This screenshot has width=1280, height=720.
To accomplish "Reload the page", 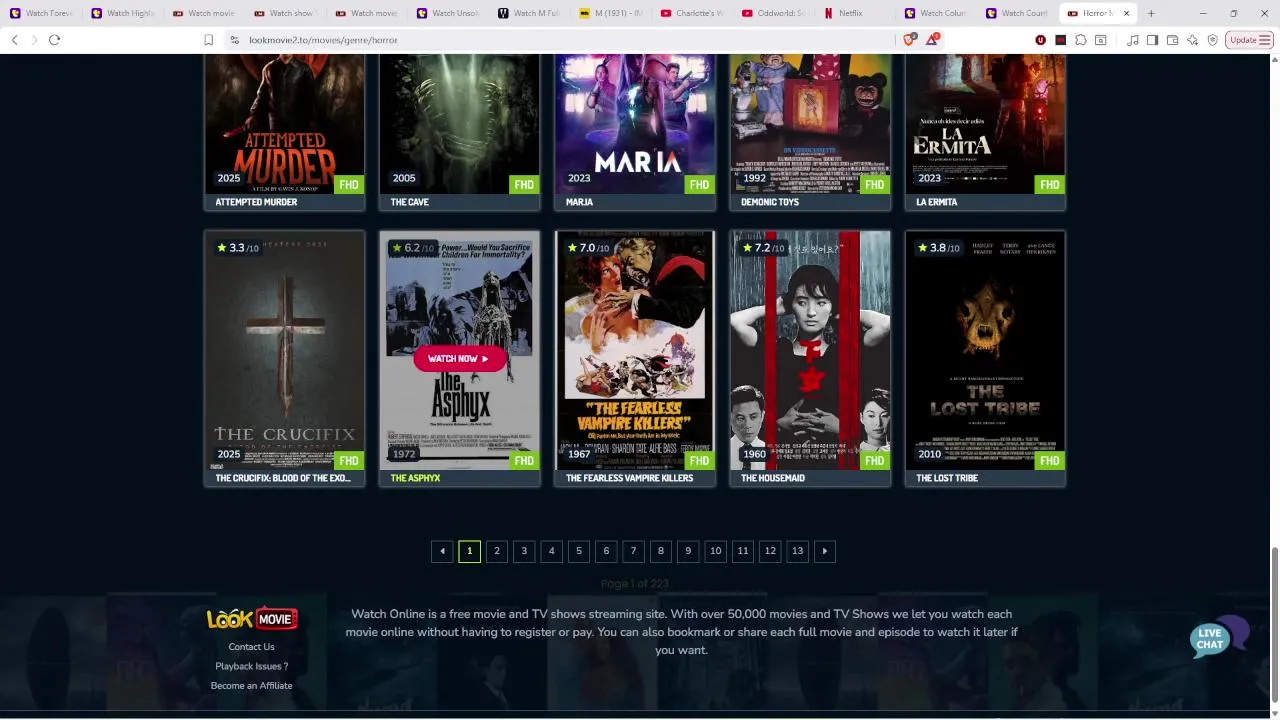I will [54, 40].
